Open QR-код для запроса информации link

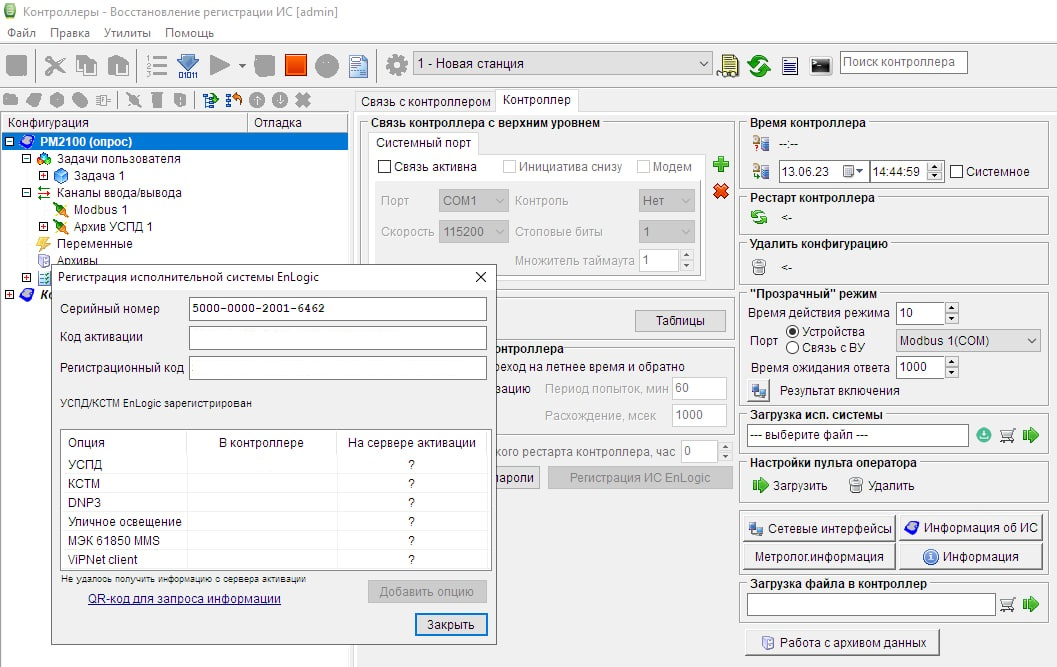point(184,598)
